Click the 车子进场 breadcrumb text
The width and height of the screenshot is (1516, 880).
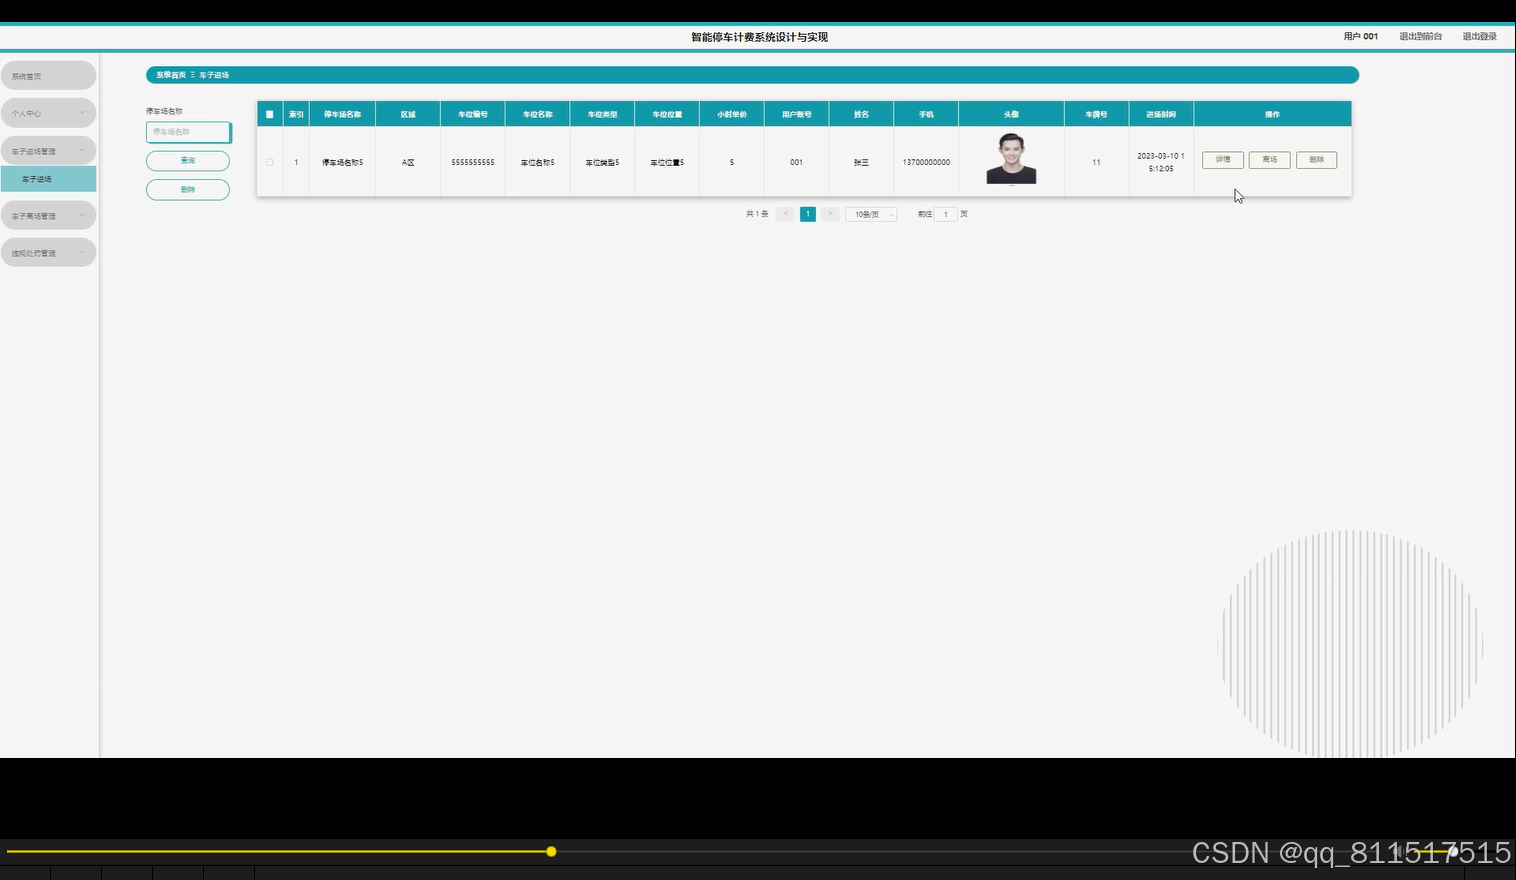click(214, 75)
